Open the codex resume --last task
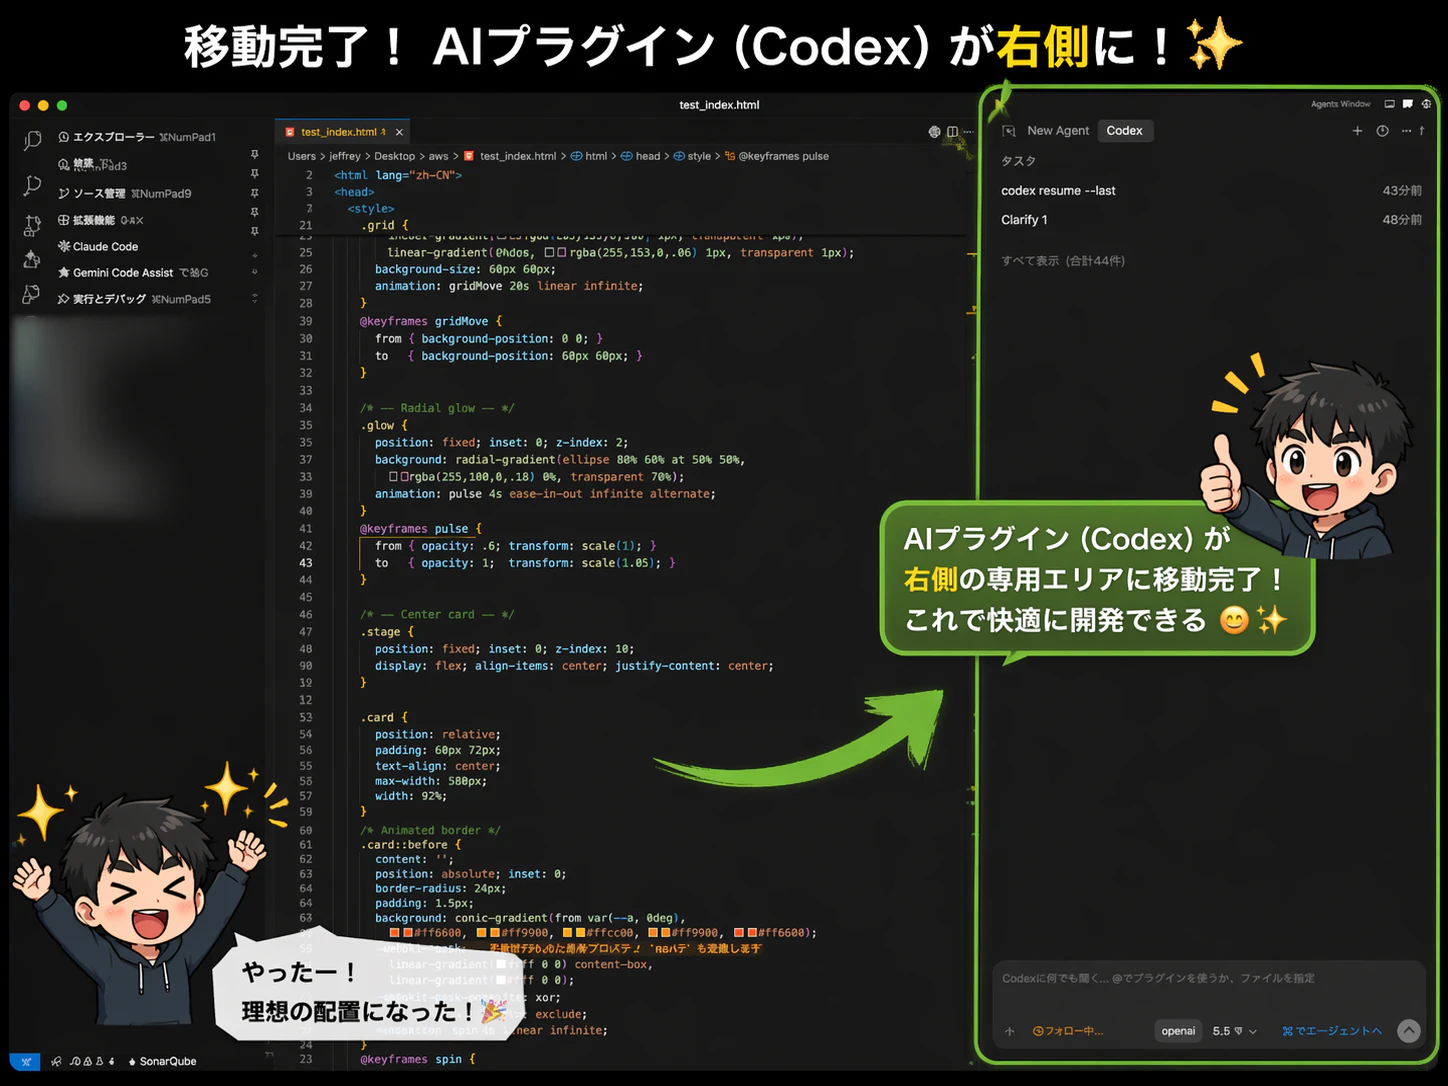Screen dimensions: 1448x1086 click(x=1211, y=190)
